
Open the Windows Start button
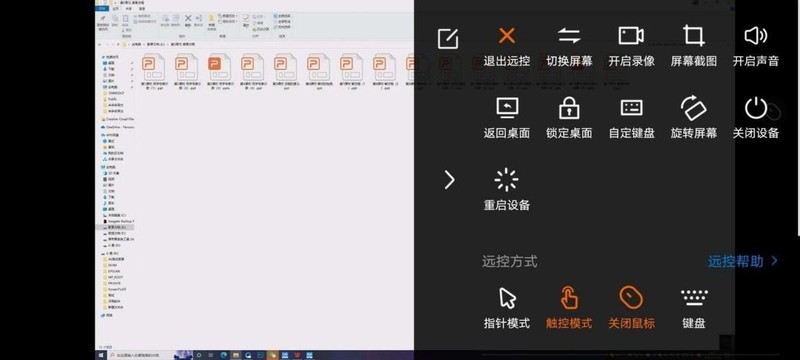pyautogui.click(x=101, y=355)
